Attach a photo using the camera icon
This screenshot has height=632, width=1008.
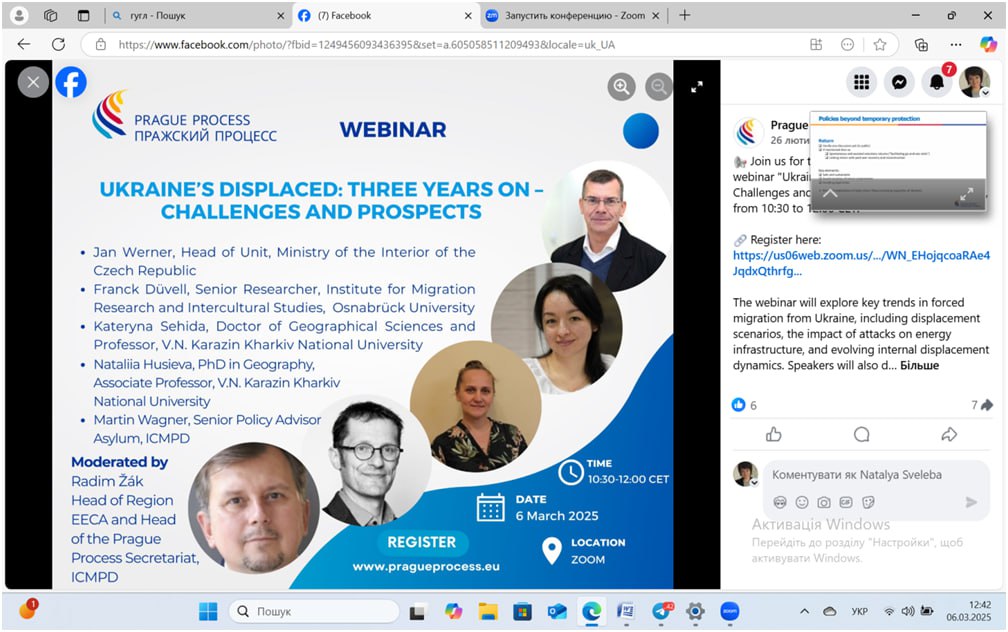824,502
